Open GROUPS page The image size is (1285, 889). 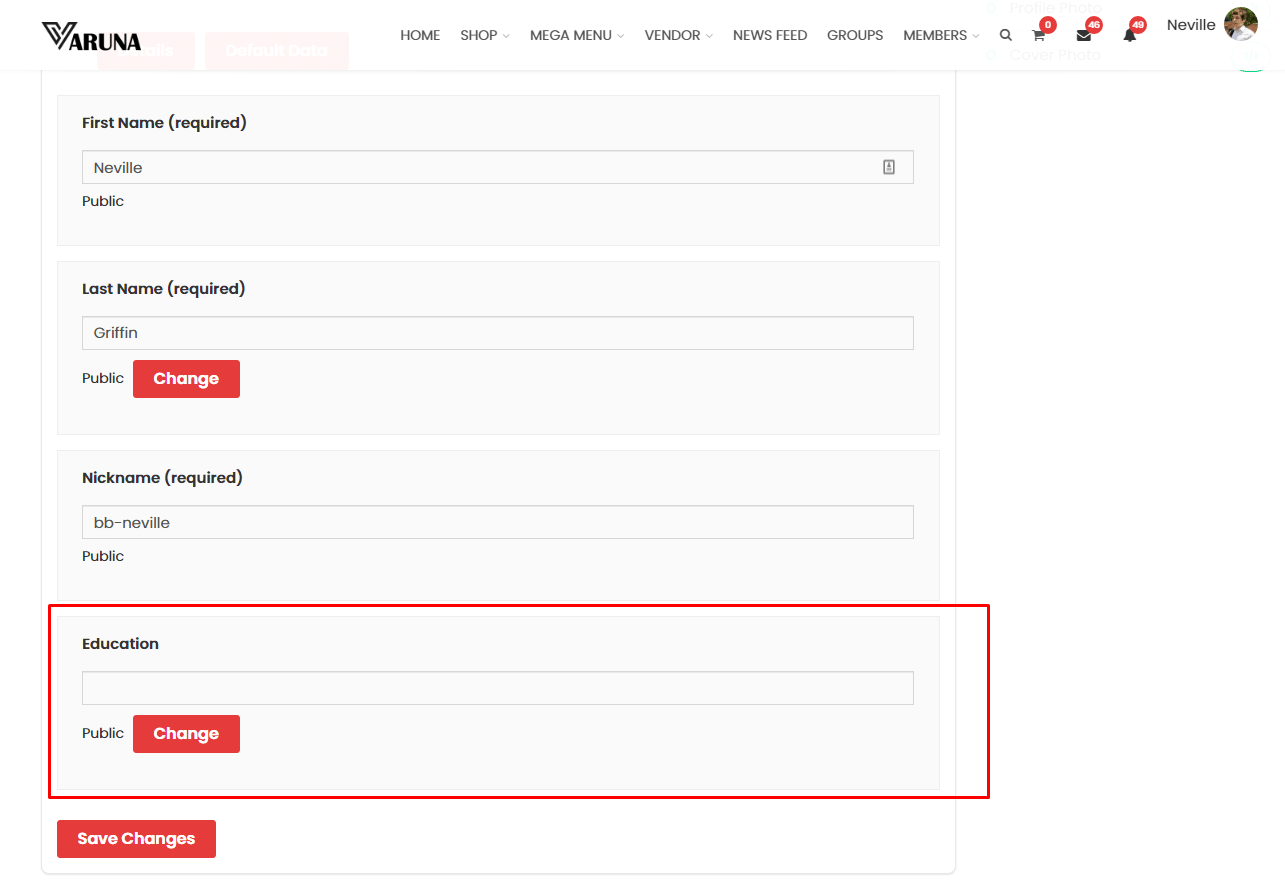pos(855,35)
